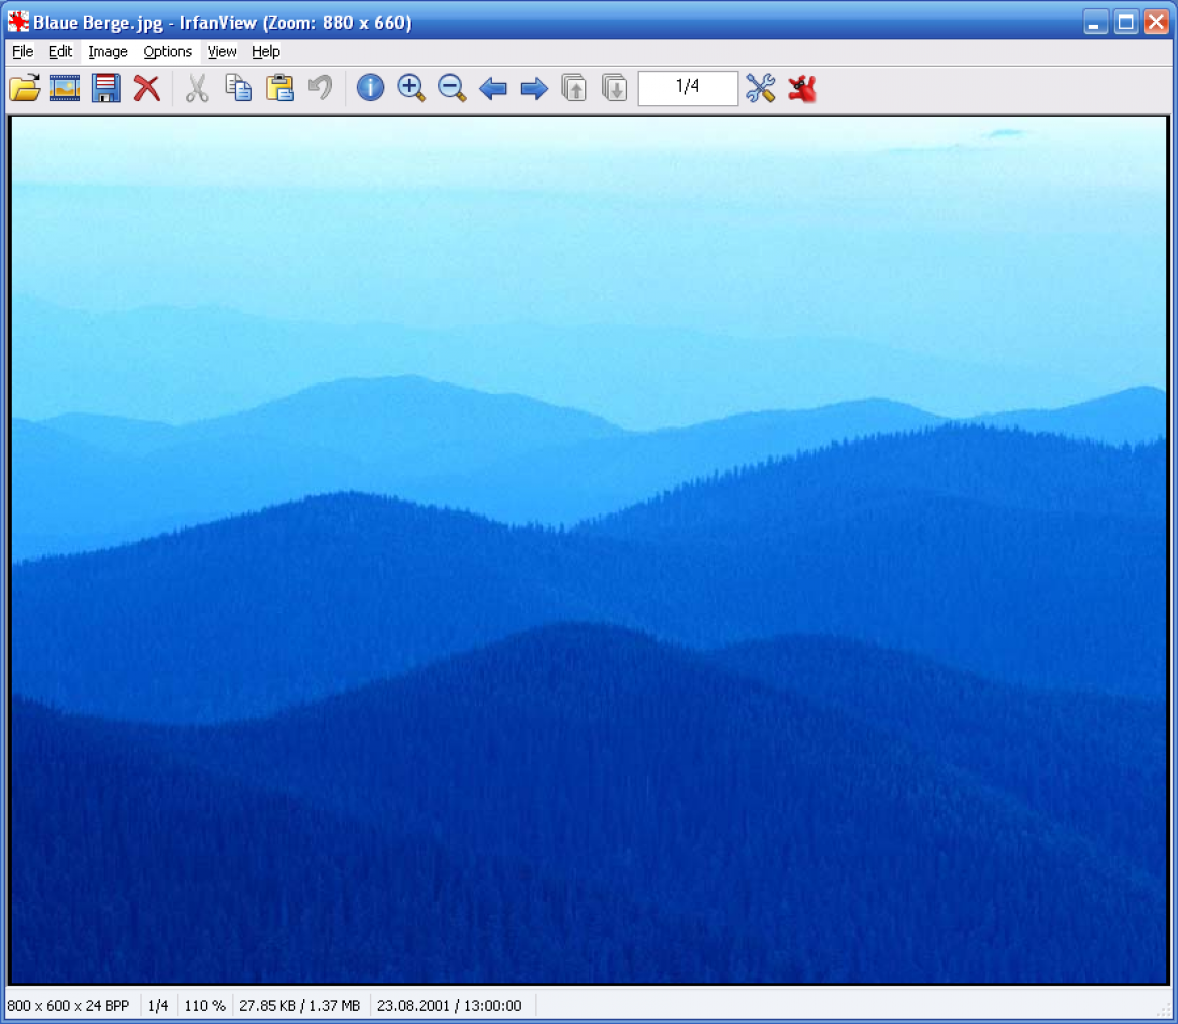Viewport: 1178px width, 1024px height.
Task: Open the File menu
Action: pos(23,51)
